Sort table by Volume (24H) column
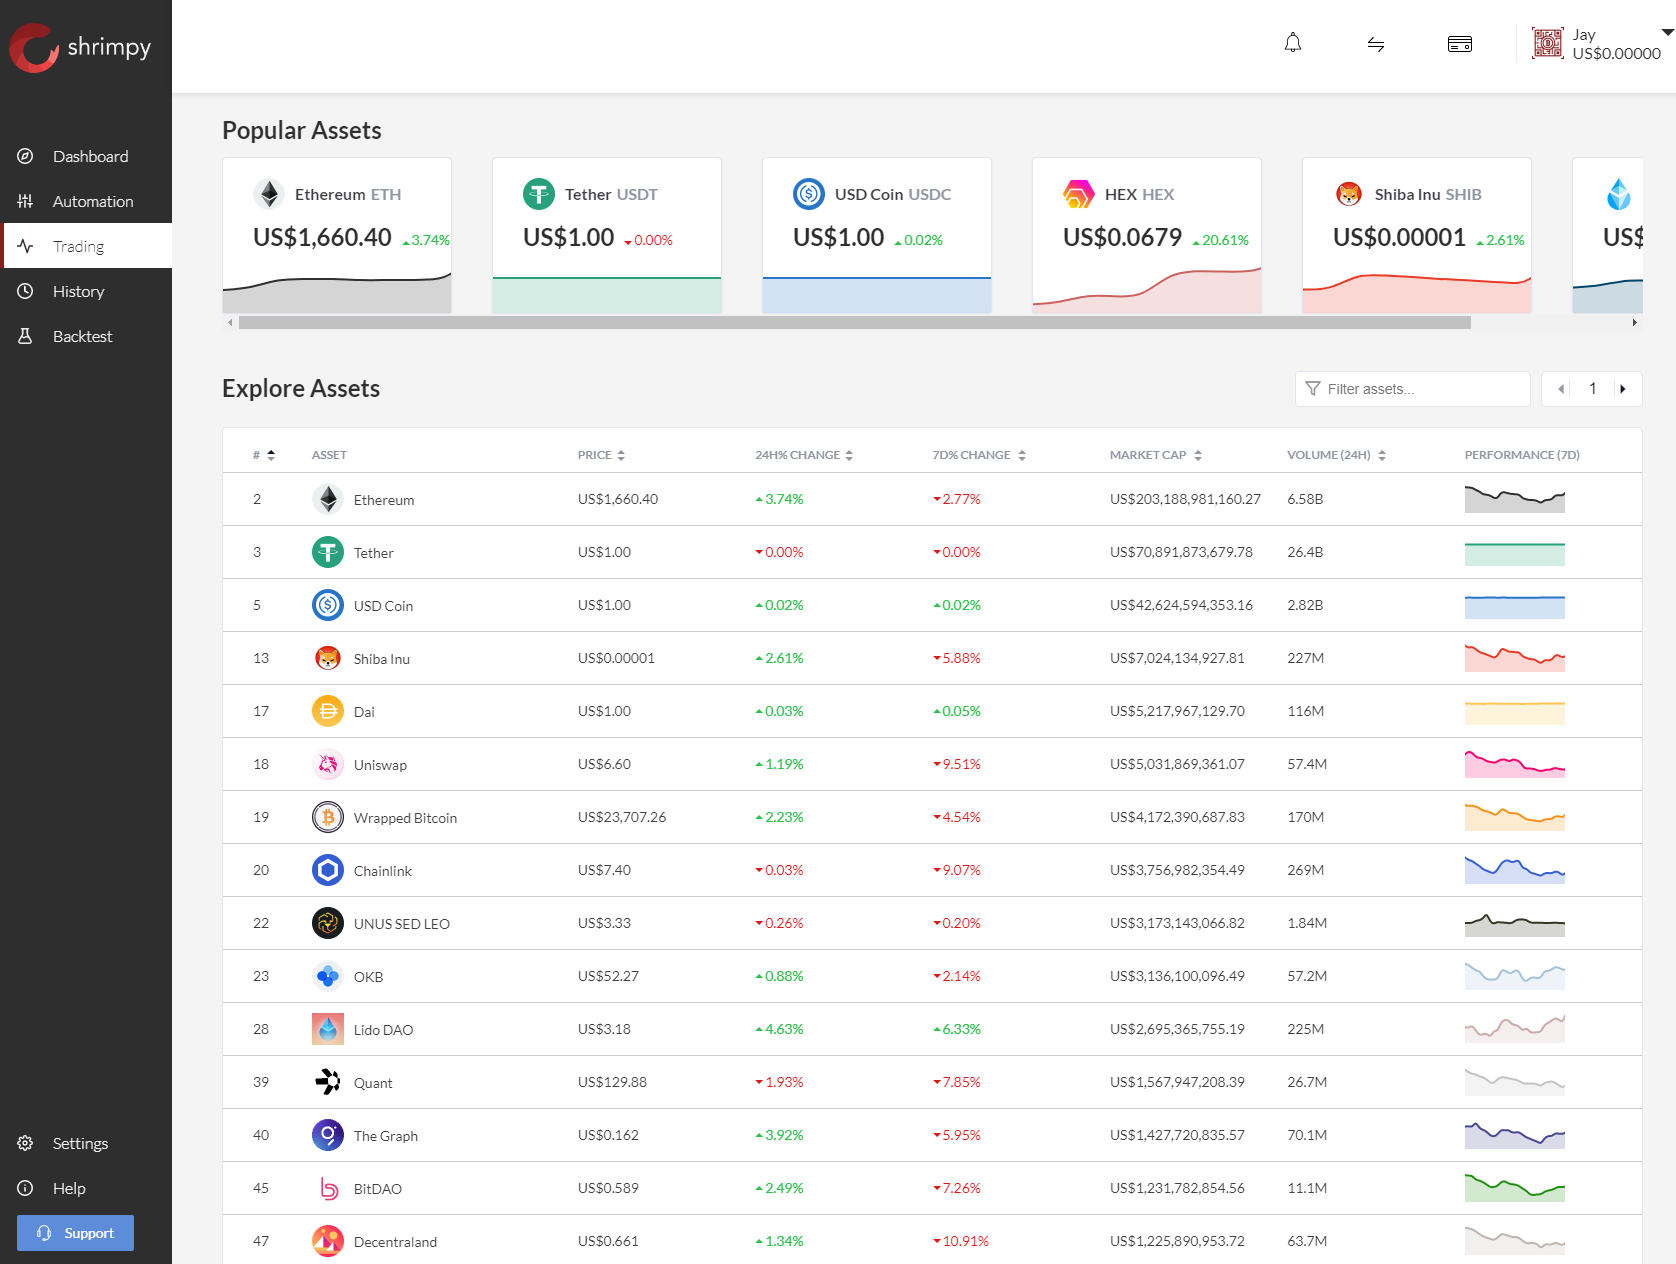The height and width of the screenshot is (1264, 1676). click(x=1336, y=455)
